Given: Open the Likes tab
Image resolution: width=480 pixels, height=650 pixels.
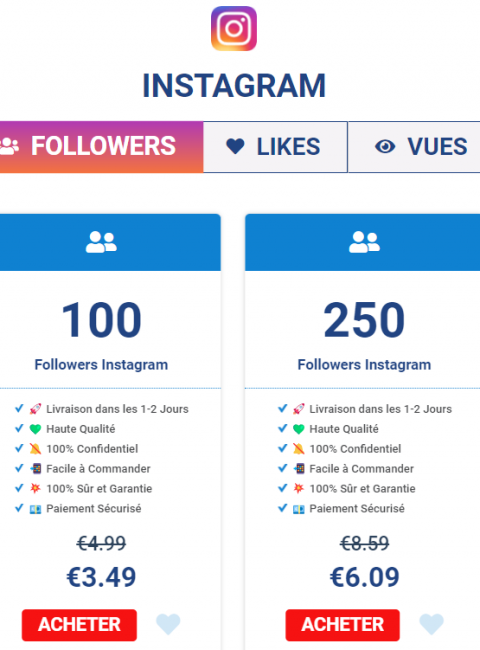Looking at the screenshot, I should (275, 147).
